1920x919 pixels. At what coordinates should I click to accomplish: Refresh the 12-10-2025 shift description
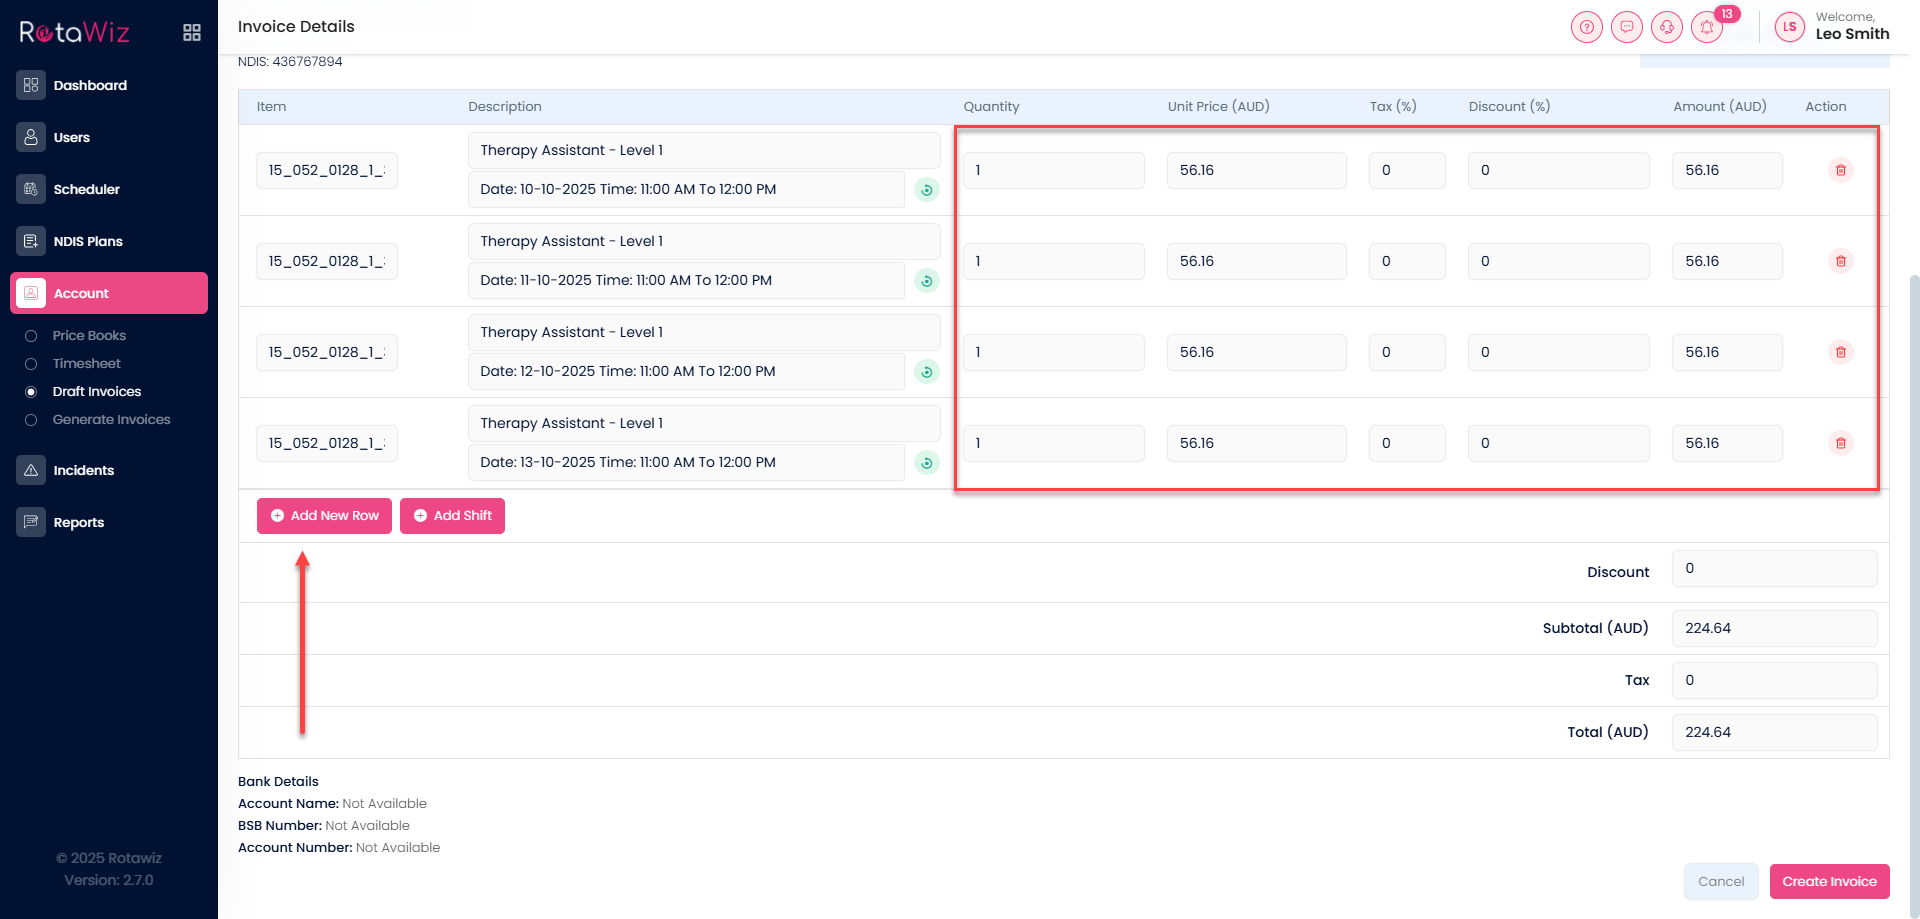[x=927, y=372]
